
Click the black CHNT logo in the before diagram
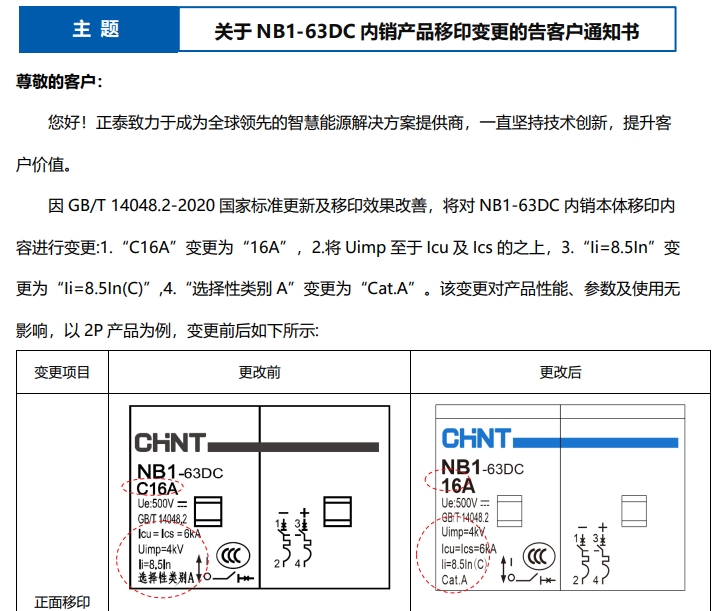tap(170, 442)
